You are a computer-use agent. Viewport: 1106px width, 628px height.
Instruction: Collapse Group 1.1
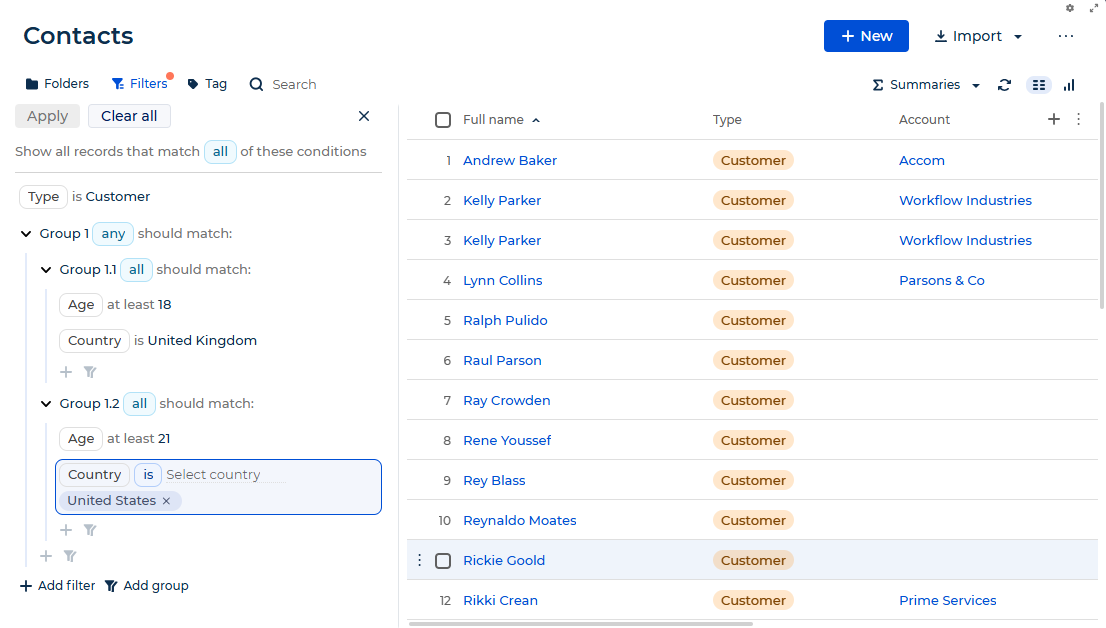tap(46, 270)
